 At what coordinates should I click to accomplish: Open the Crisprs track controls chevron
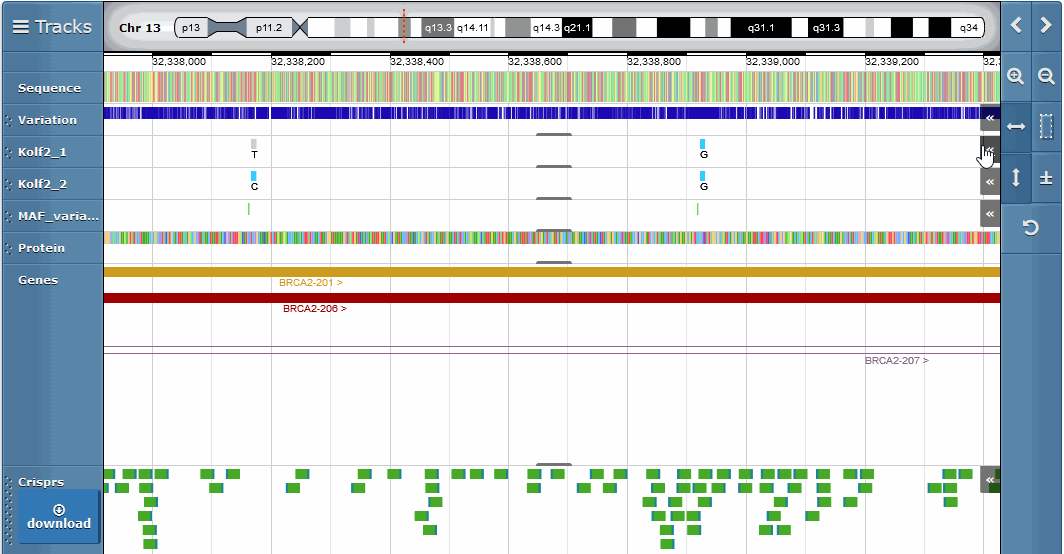point(989,480)
